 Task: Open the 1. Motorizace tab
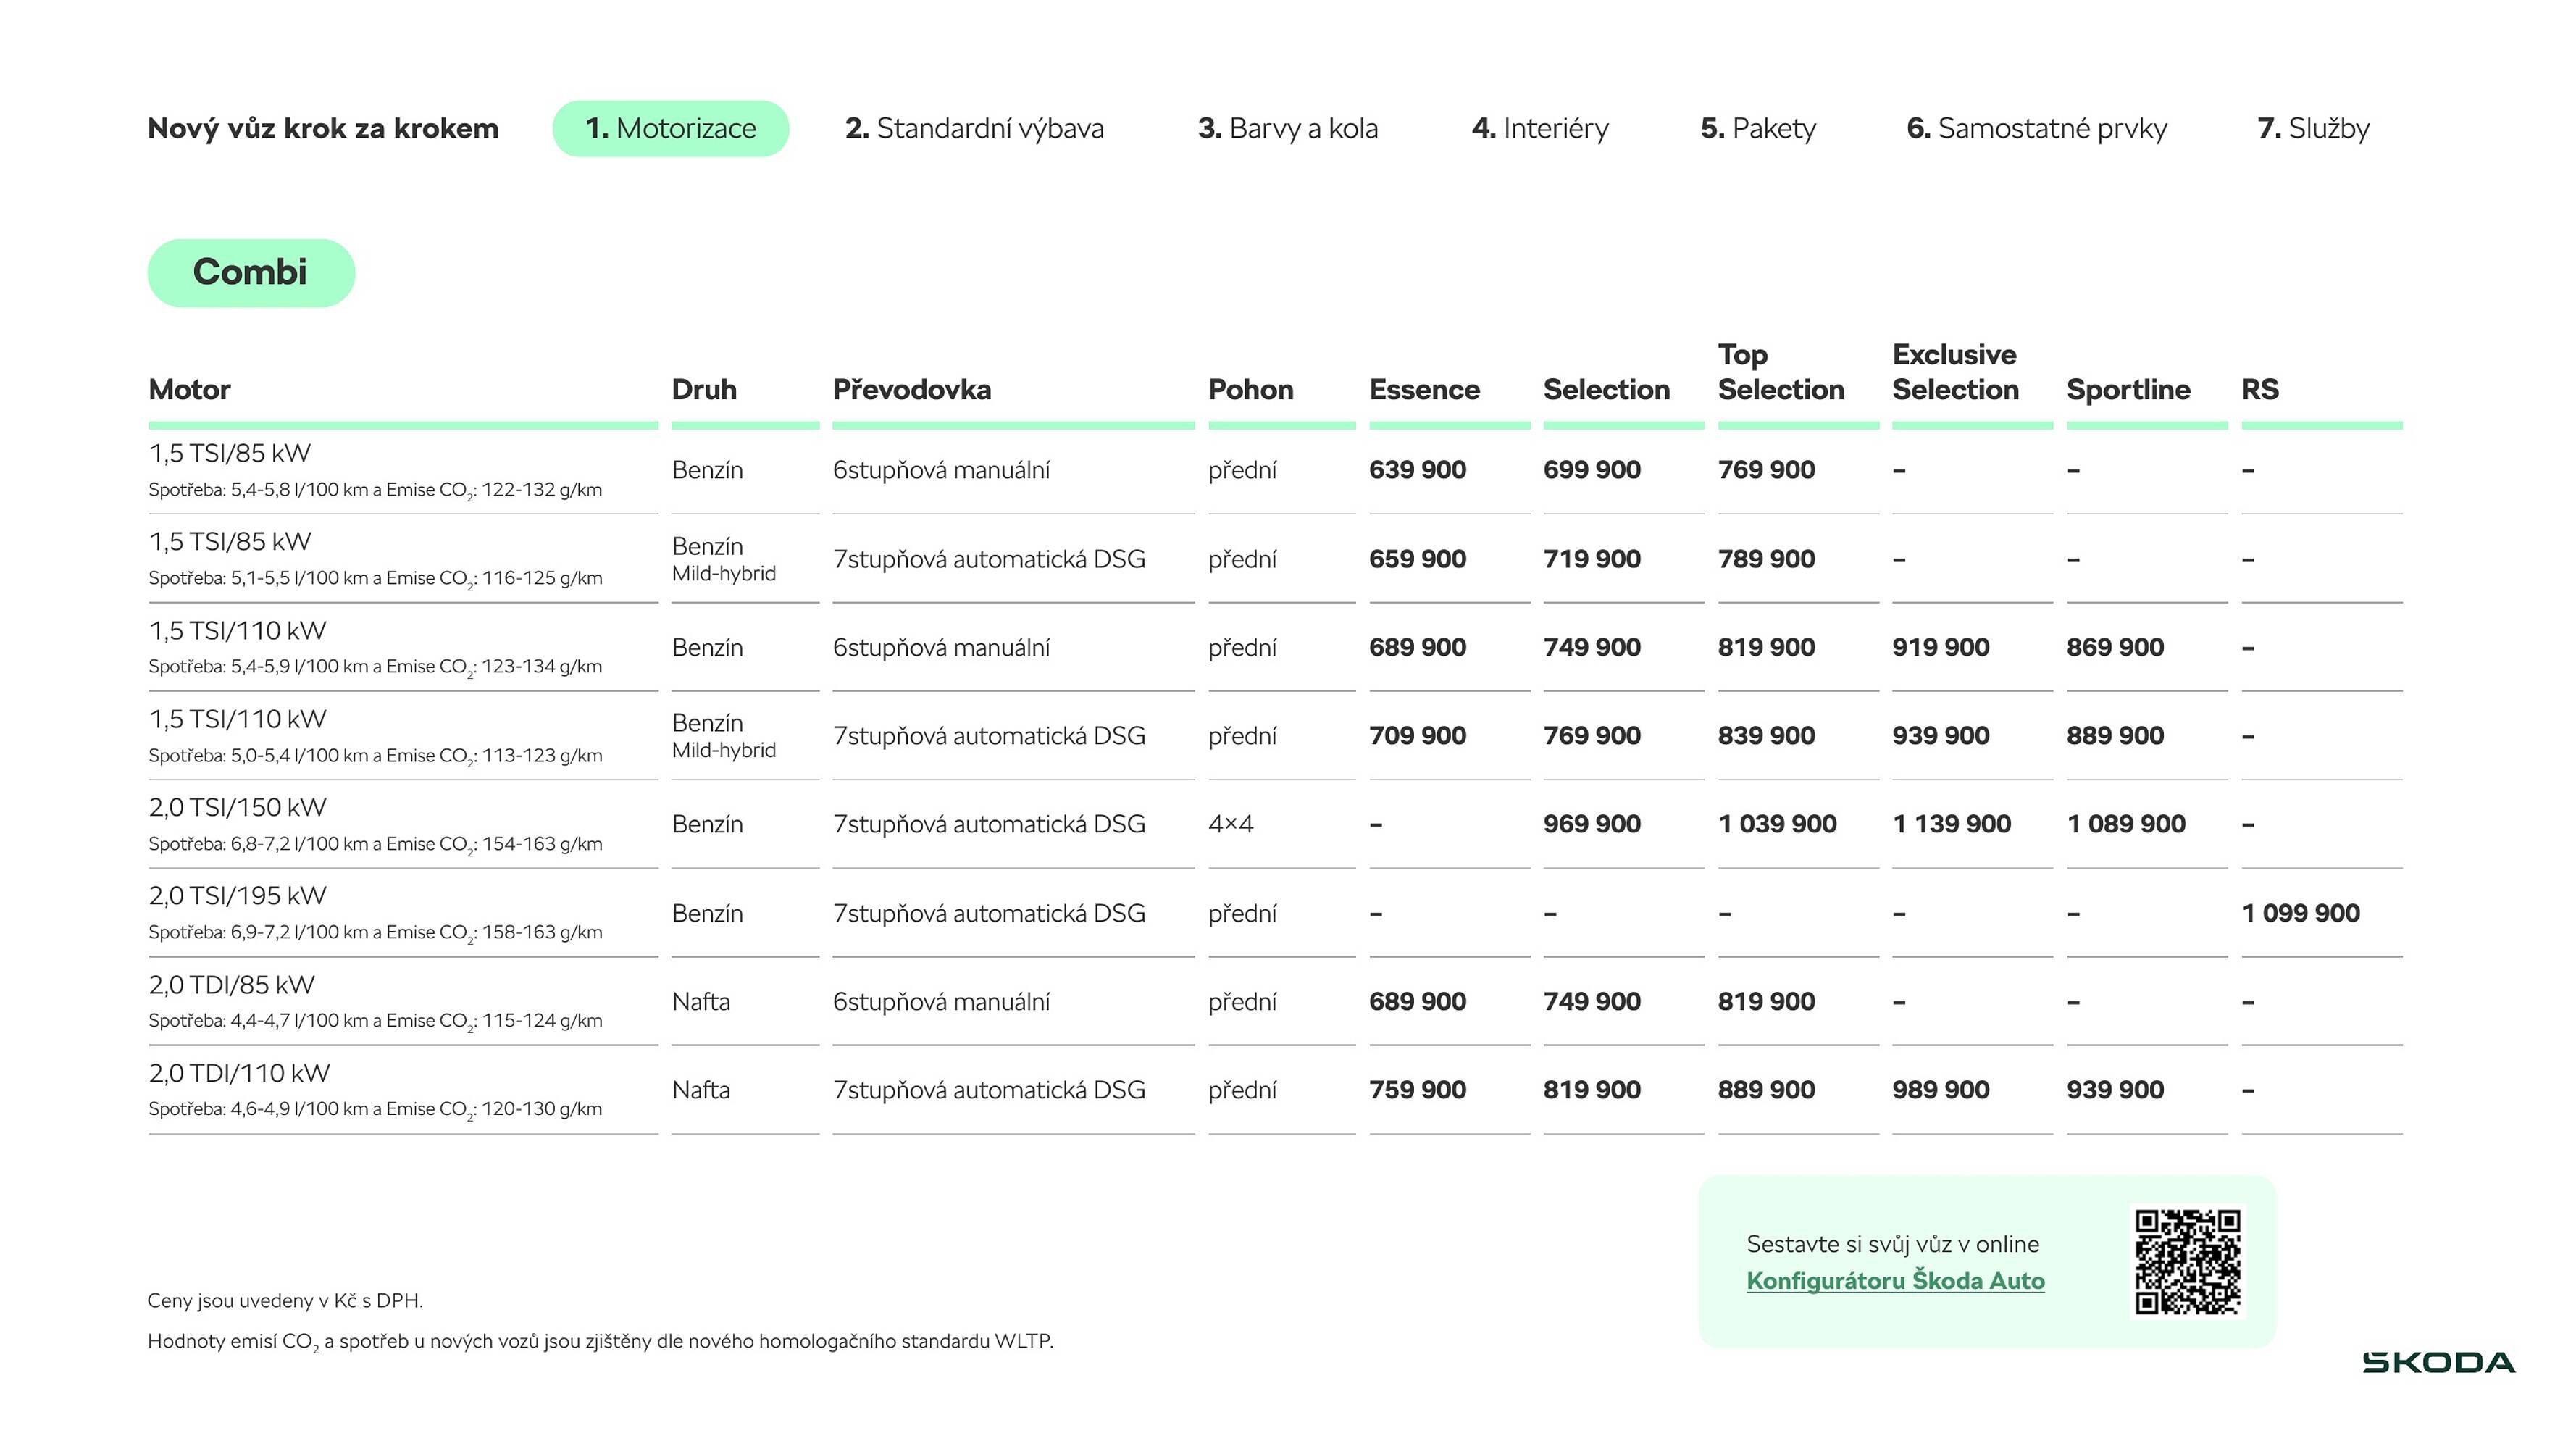tap(670, 128)
